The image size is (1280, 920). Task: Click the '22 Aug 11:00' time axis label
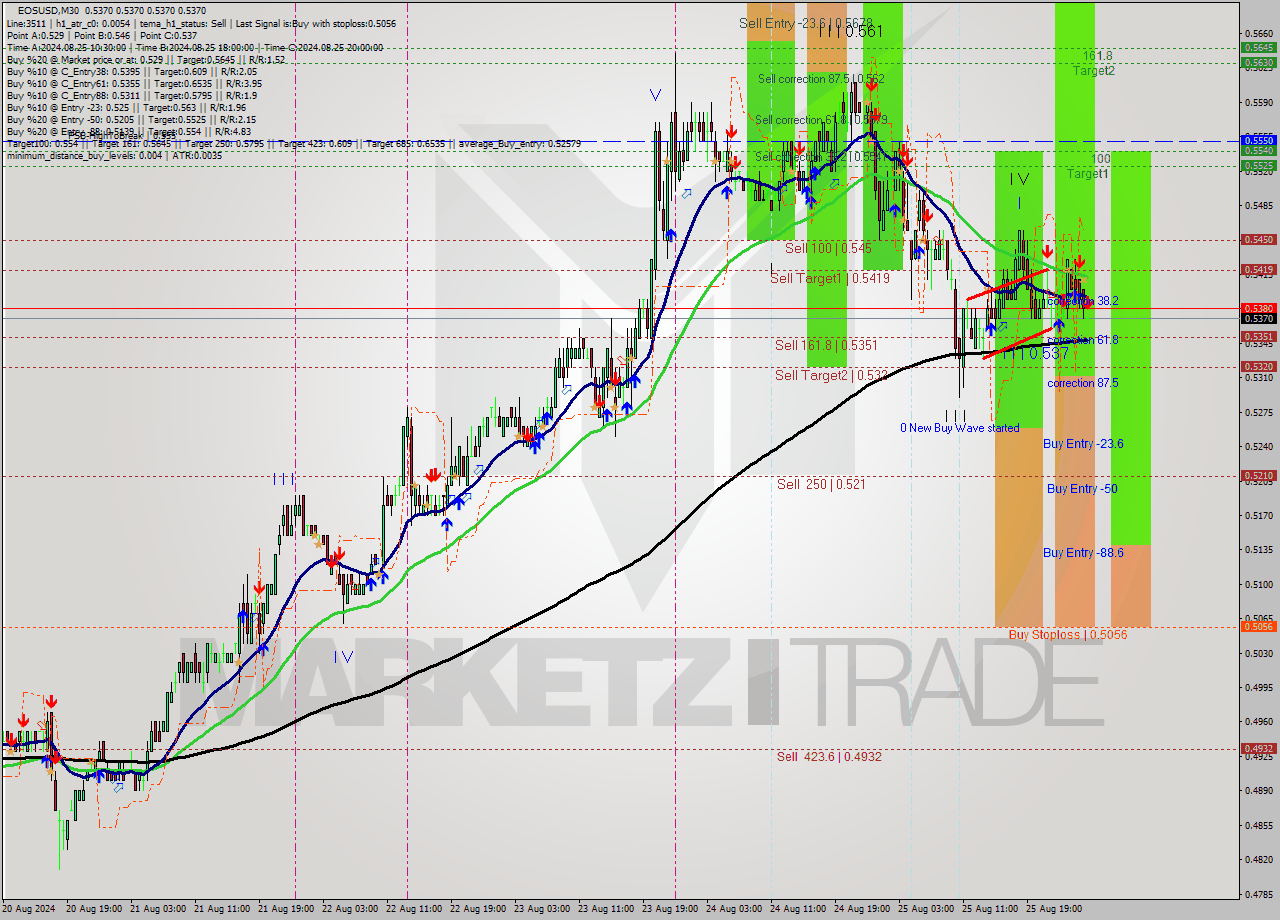click(x=412, y=909)
